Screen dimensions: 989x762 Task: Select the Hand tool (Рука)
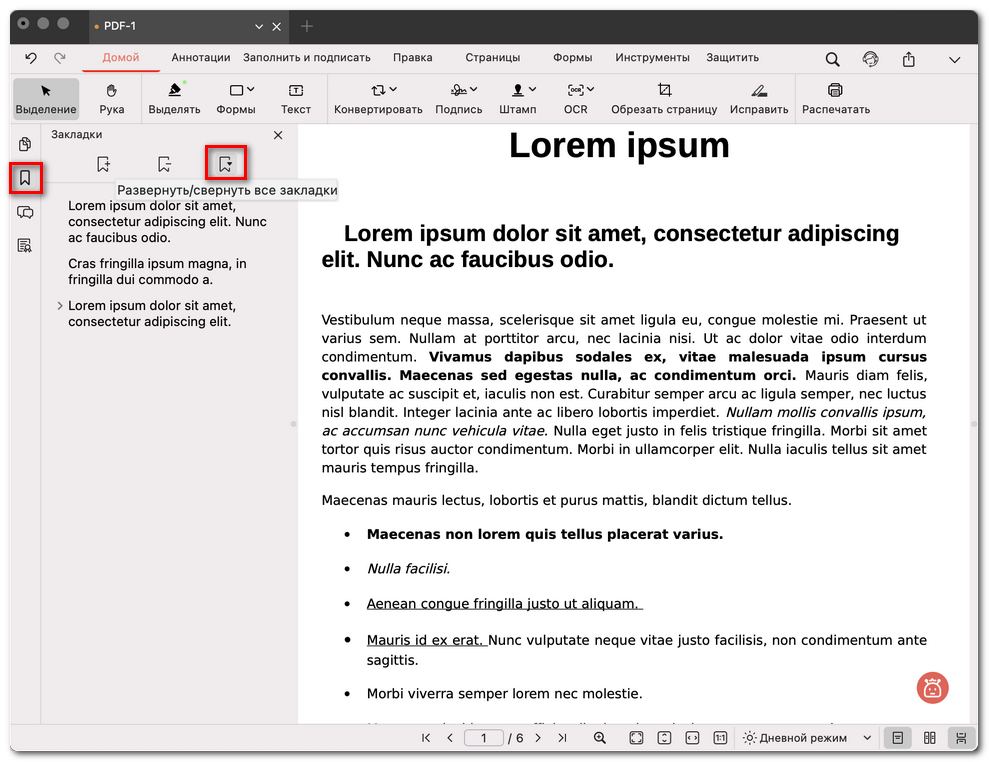click(111, 98)
